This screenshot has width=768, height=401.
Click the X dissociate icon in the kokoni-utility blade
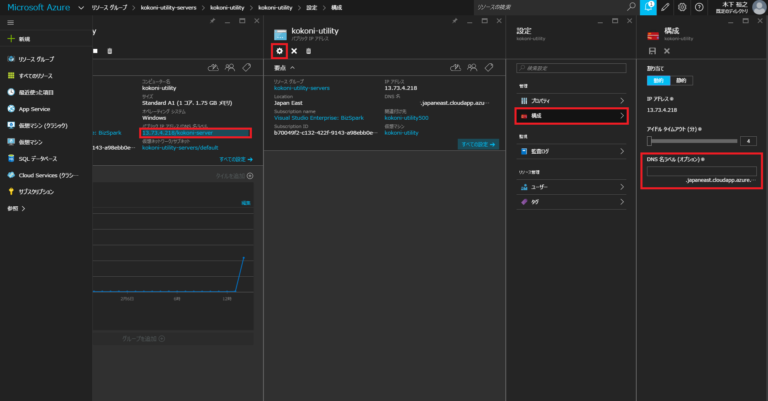click(x=294, y=51)
